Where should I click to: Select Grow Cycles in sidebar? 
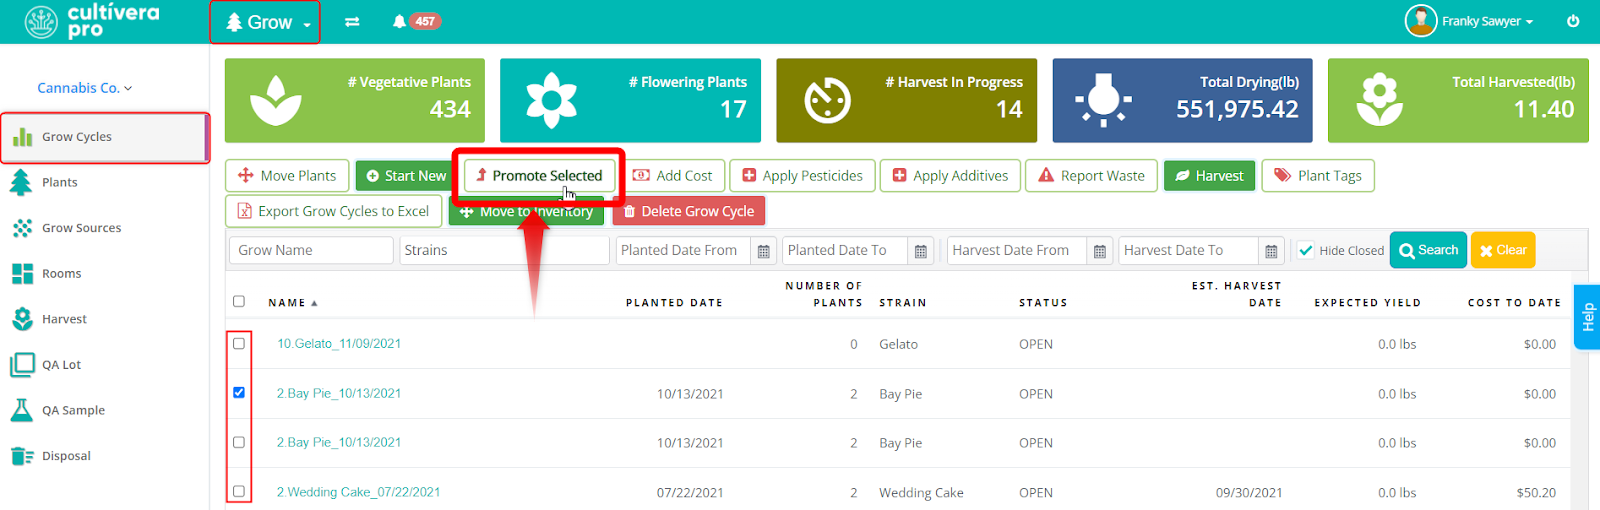(104, 137)
